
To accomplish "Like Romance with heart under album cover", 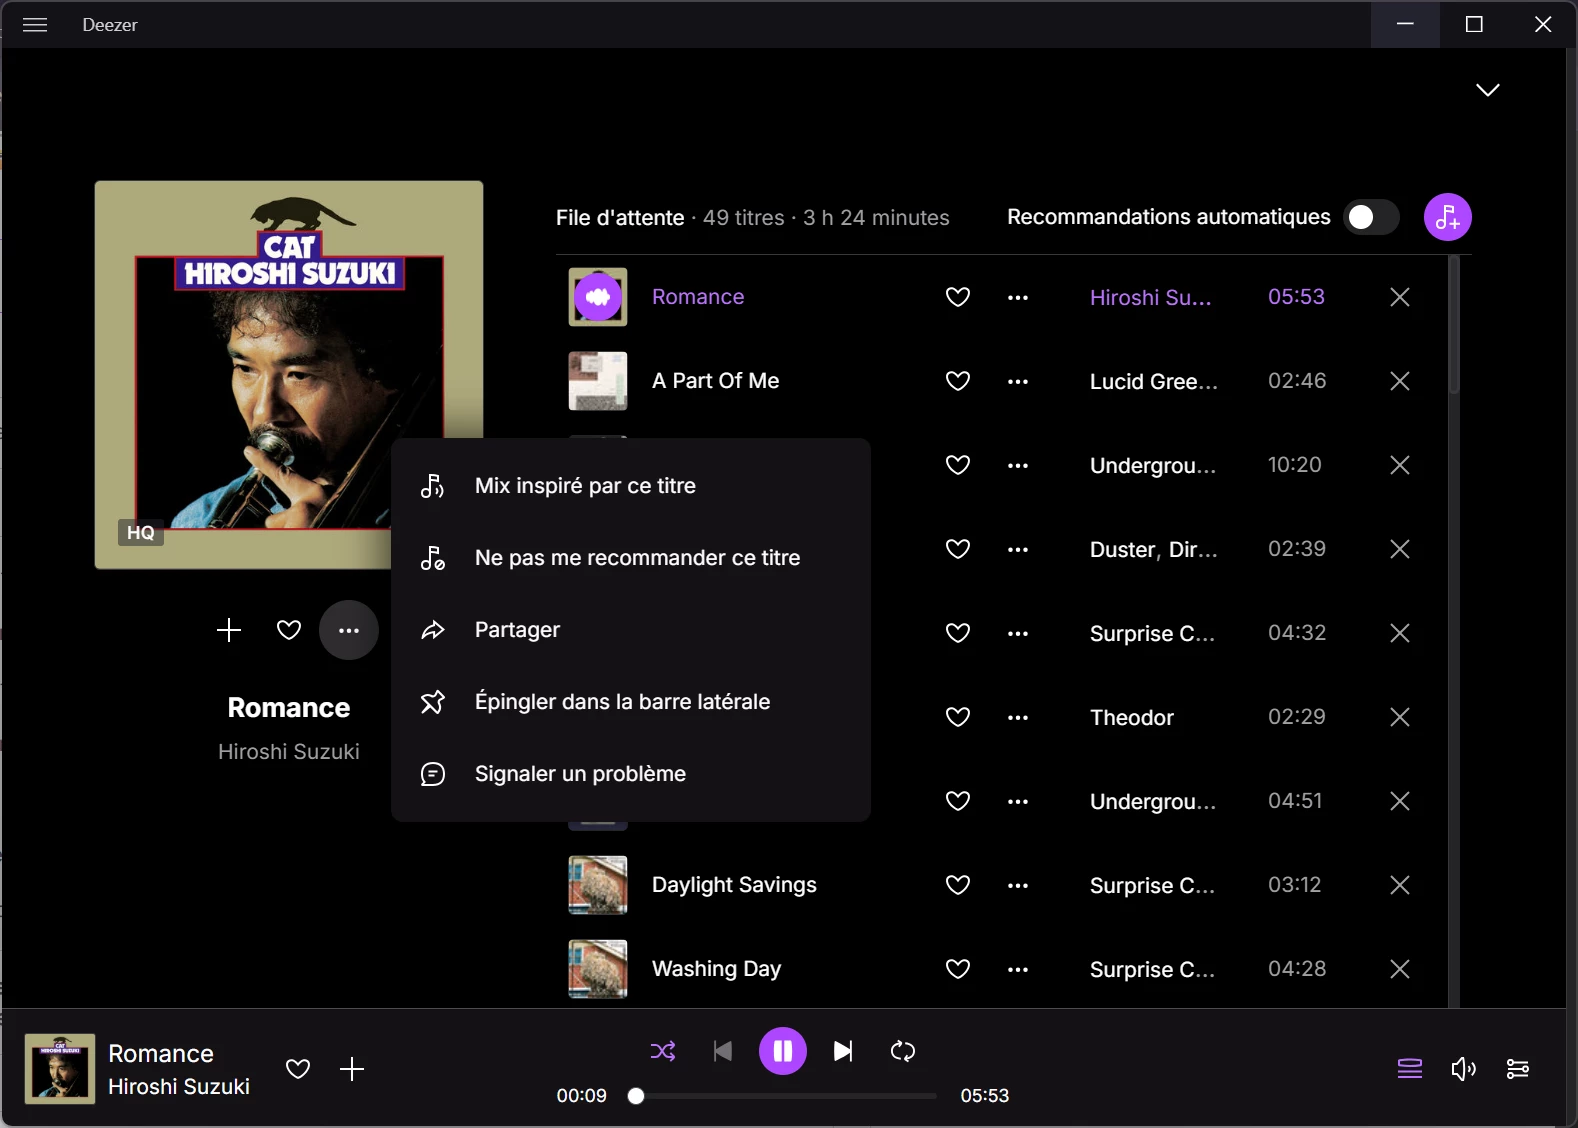I will (x=289, y=630).
